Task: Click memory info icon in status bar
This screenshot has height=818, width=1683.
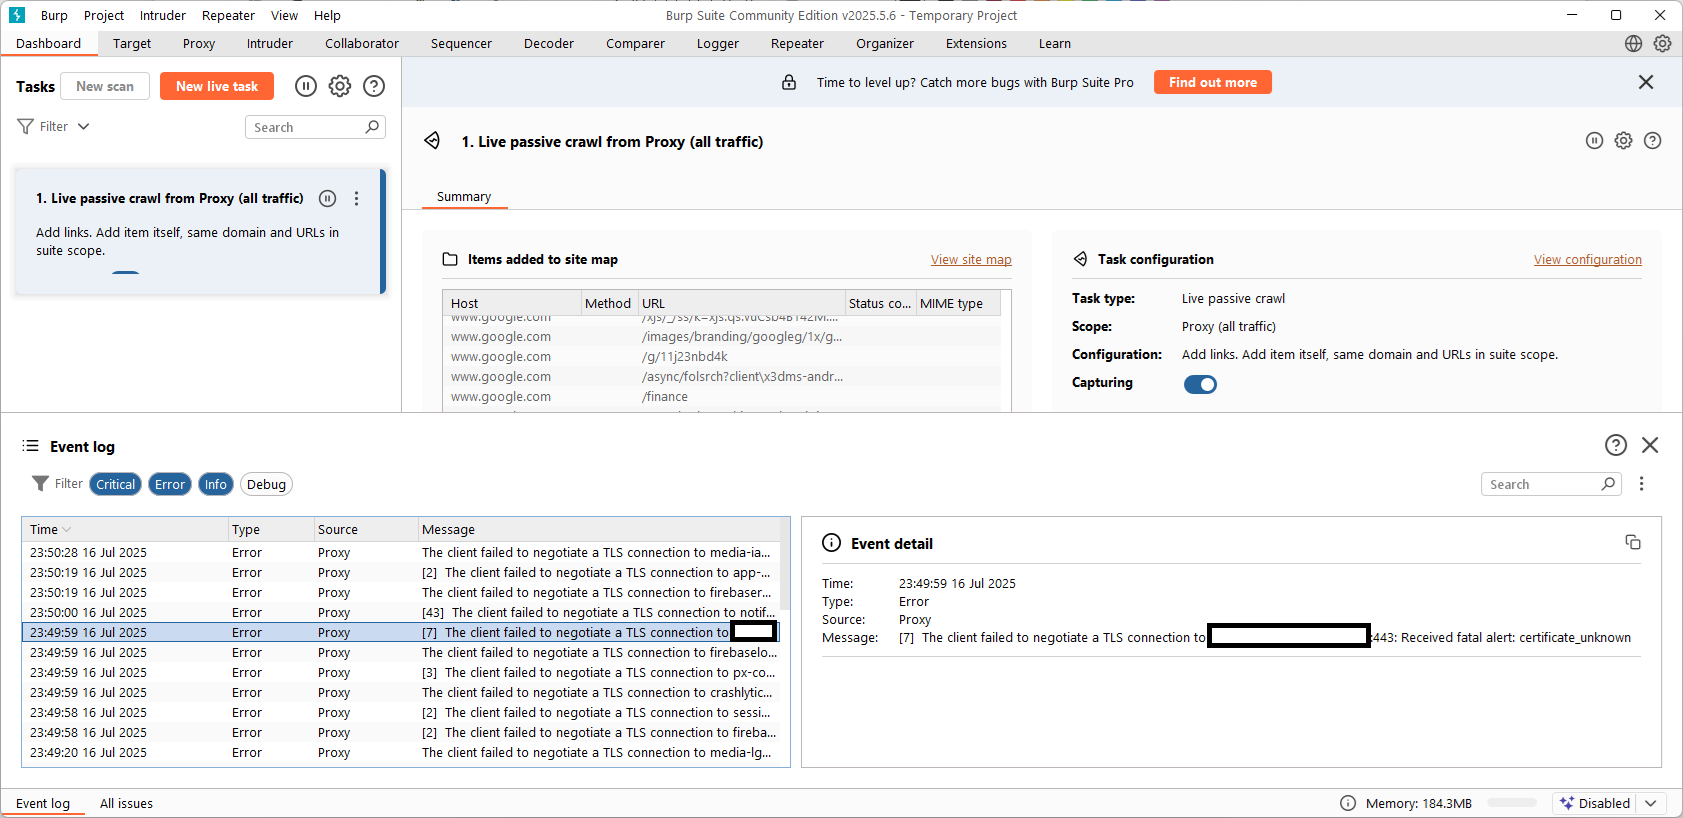Action: pyautogui.click(x=1348, y=803)
